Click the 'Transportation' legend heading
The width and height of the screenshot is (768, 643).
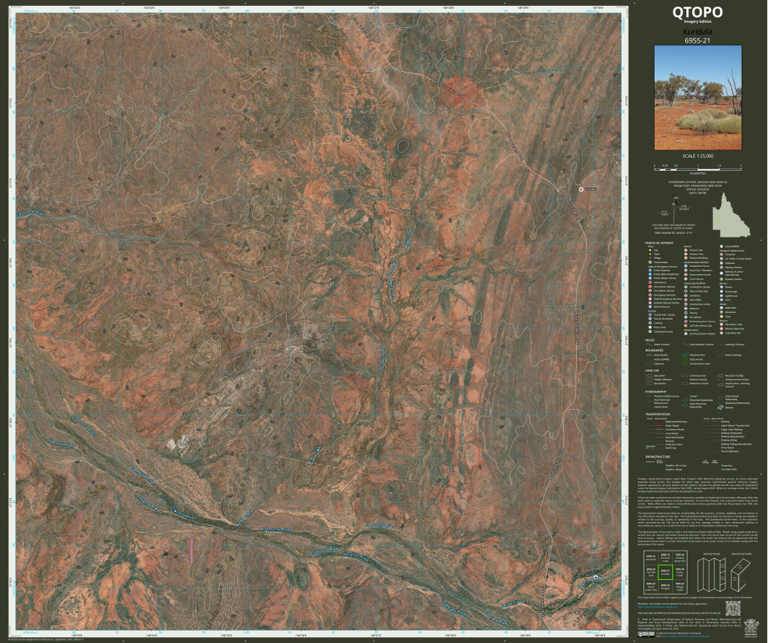(658, 414)
